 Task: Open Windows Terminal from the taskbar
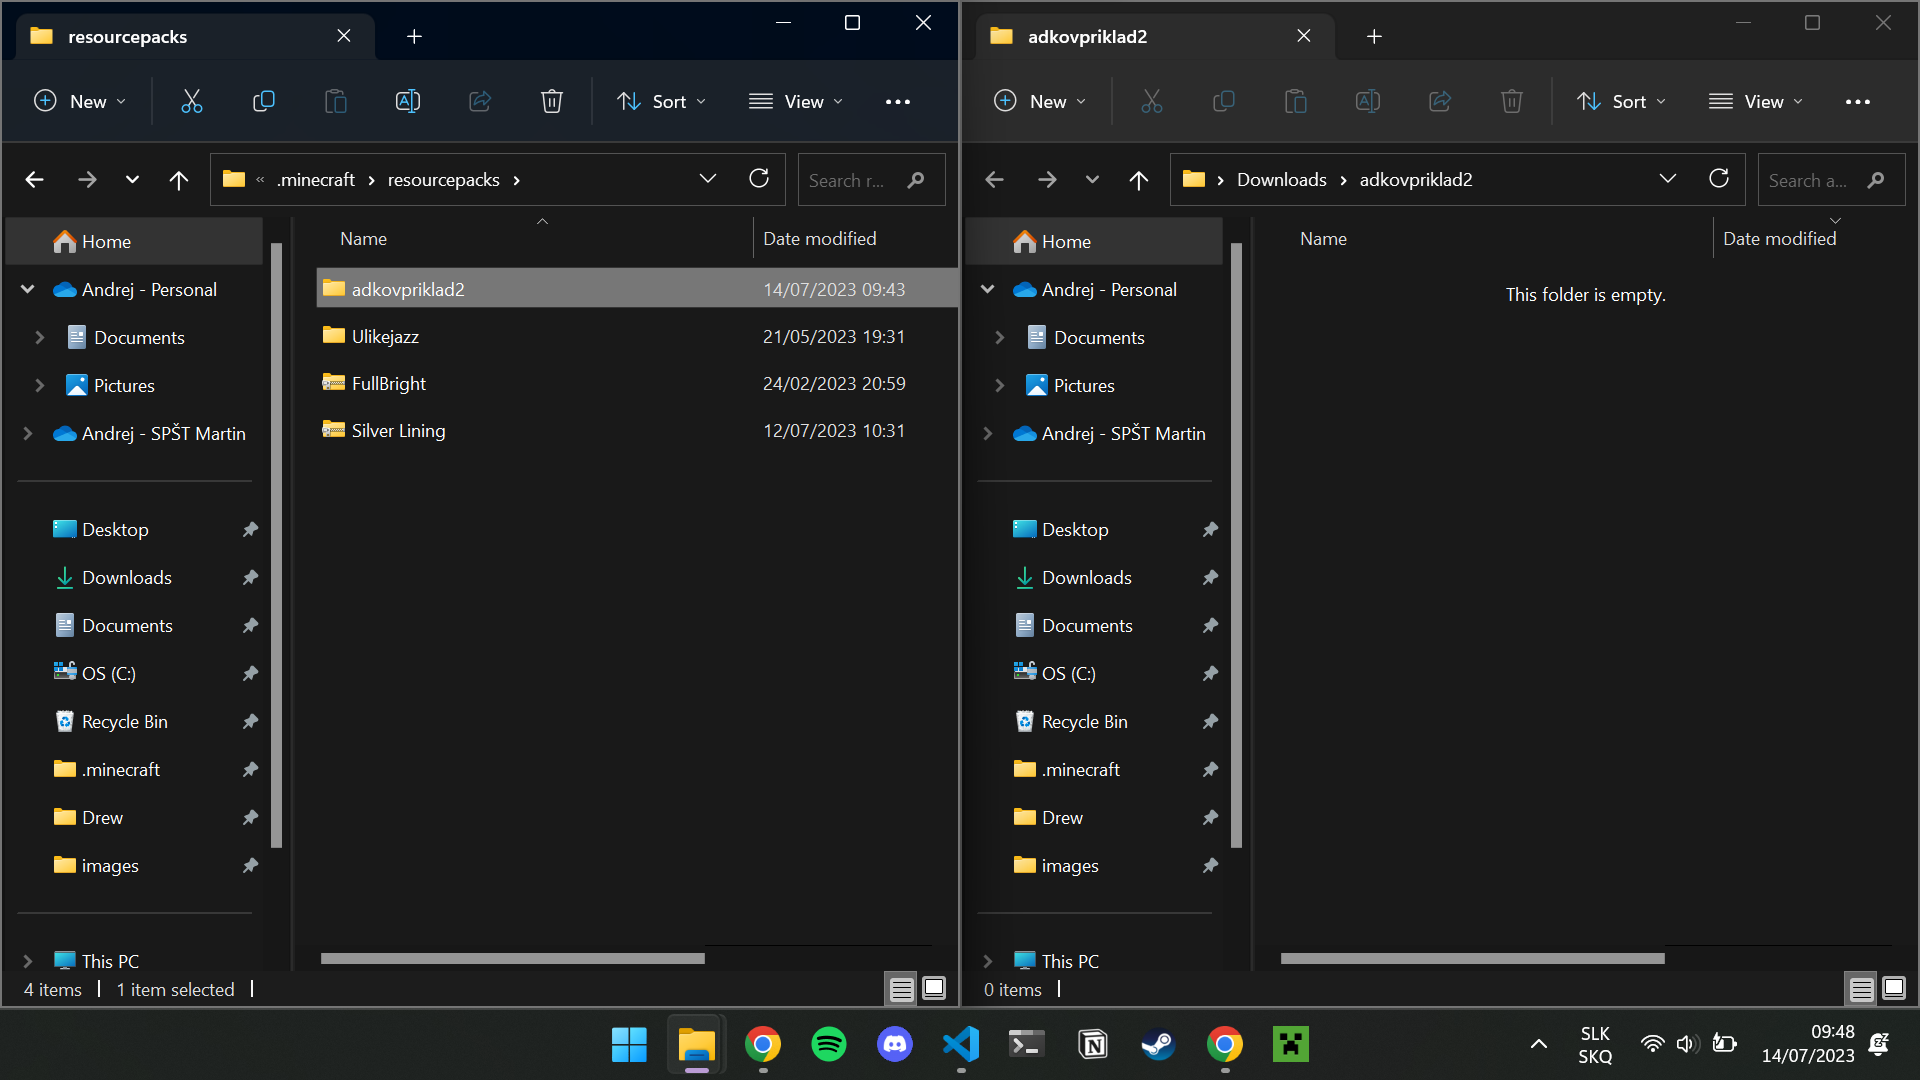pyautogui.click(x=1026, y=1045)
